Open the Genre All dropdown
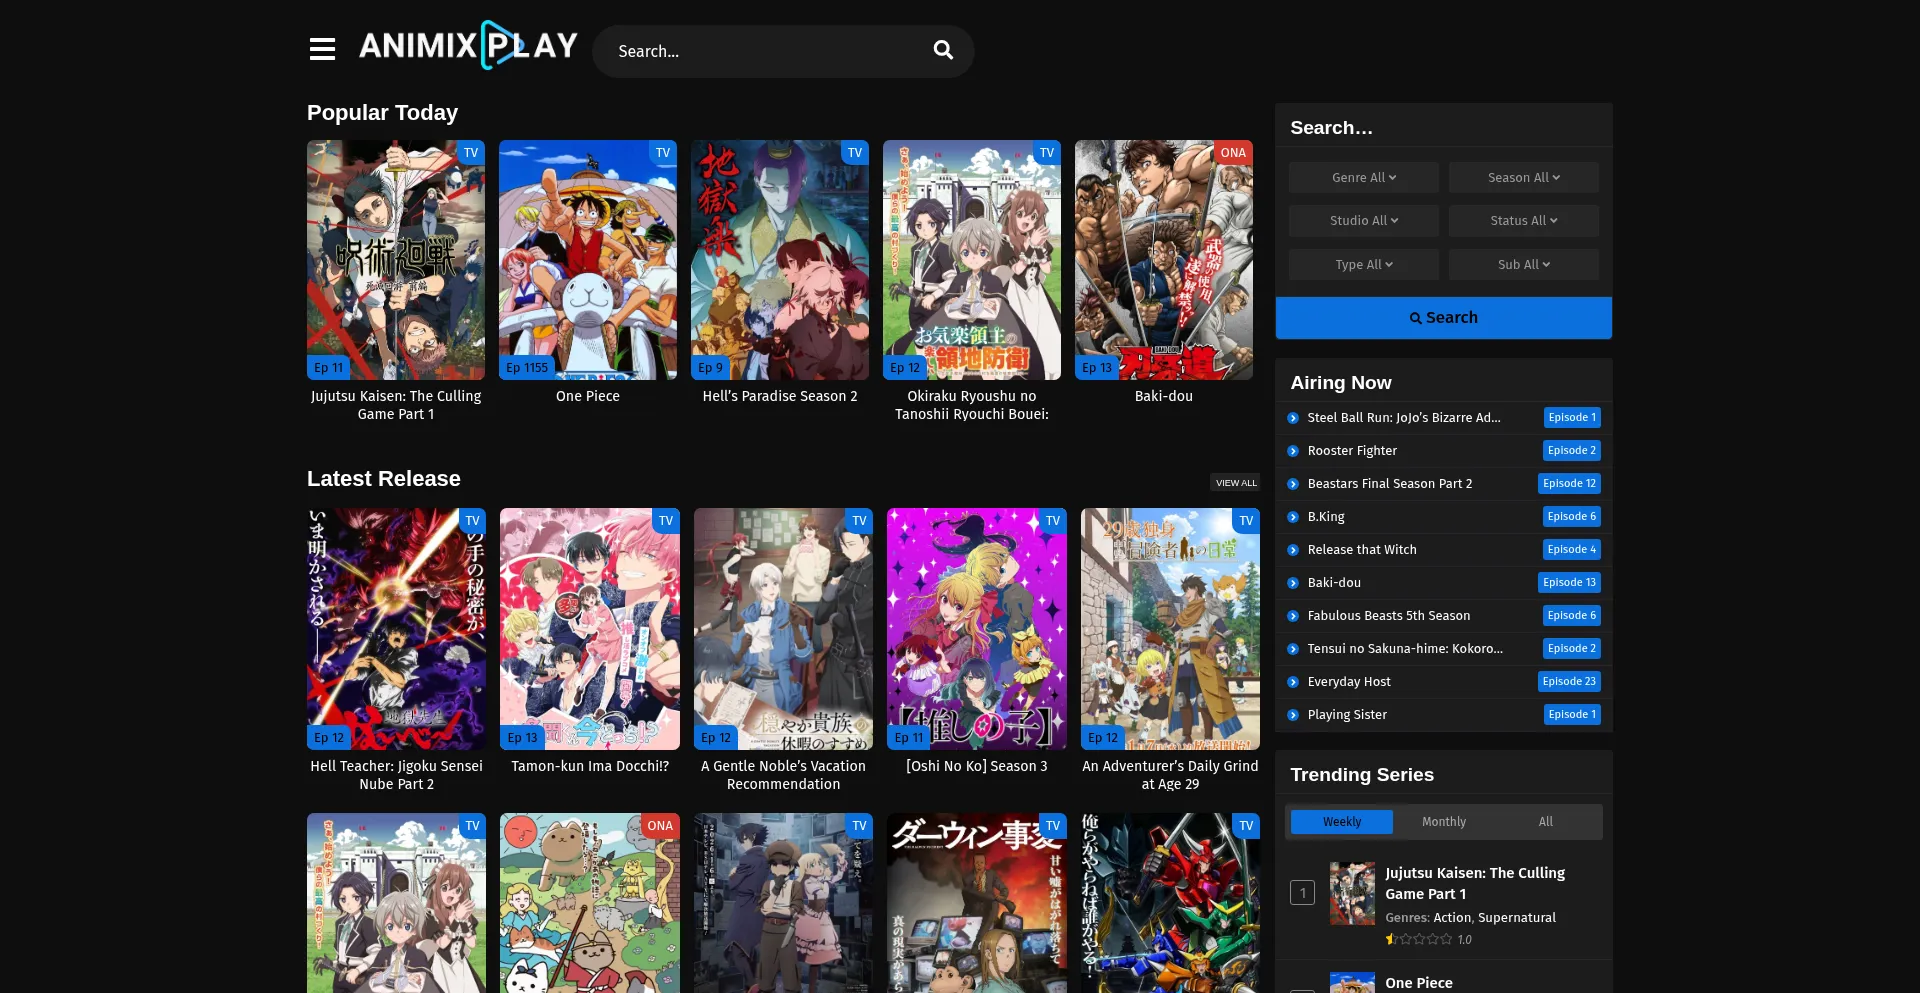1920x993 pixels. click(1364, 178)
